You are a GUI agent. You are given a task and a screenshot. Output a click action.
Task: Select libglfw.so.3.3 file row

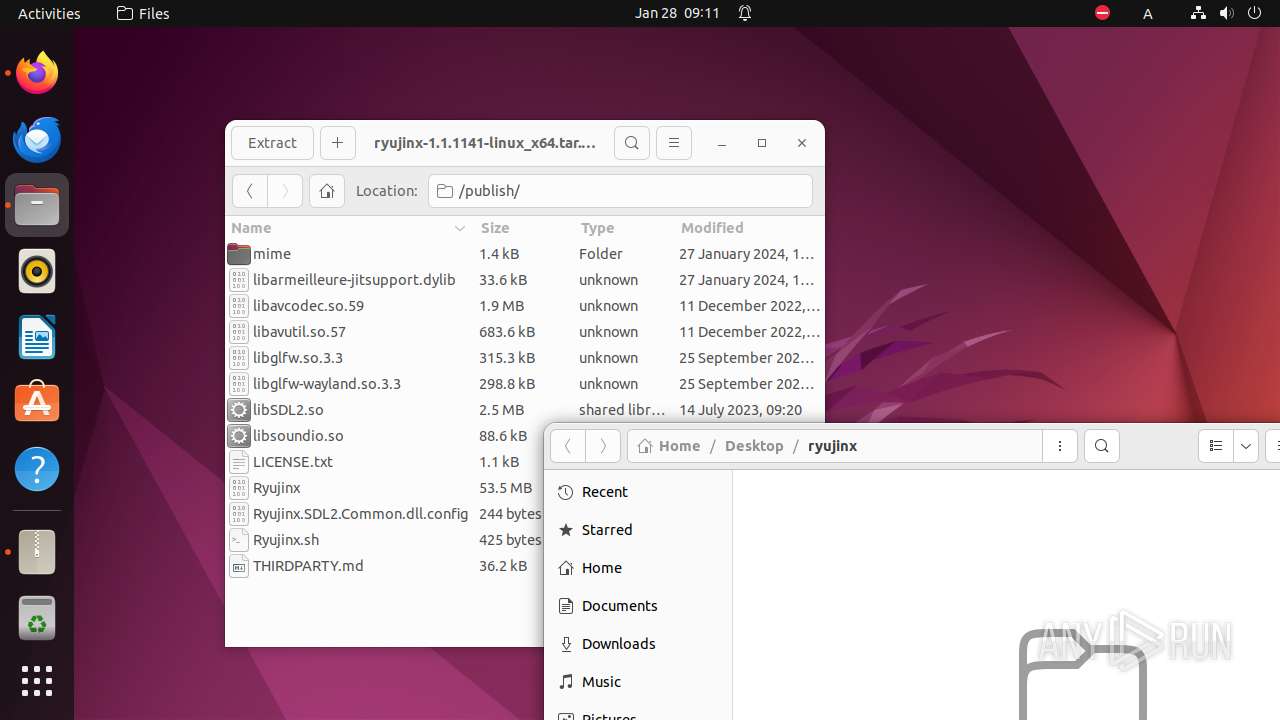524,358
